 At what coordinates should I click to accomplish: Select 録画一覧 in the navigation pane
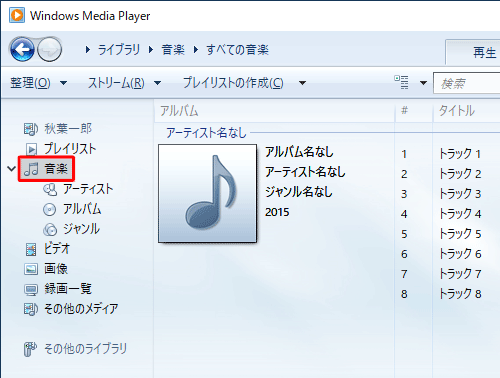68,289
